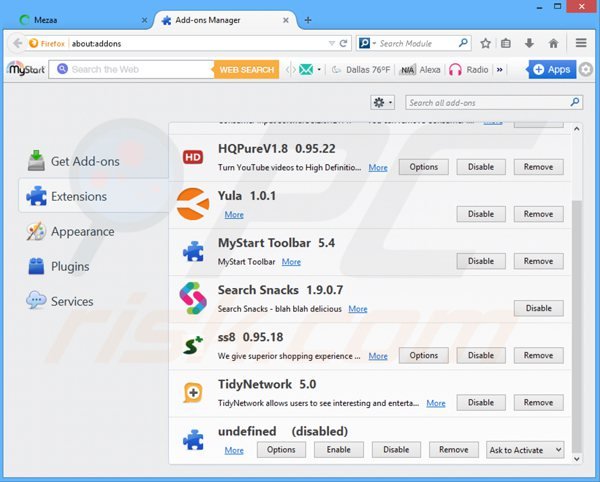Bookmark this page with the star icon
This screenshot has height=482, width=600.
point(485,43)
